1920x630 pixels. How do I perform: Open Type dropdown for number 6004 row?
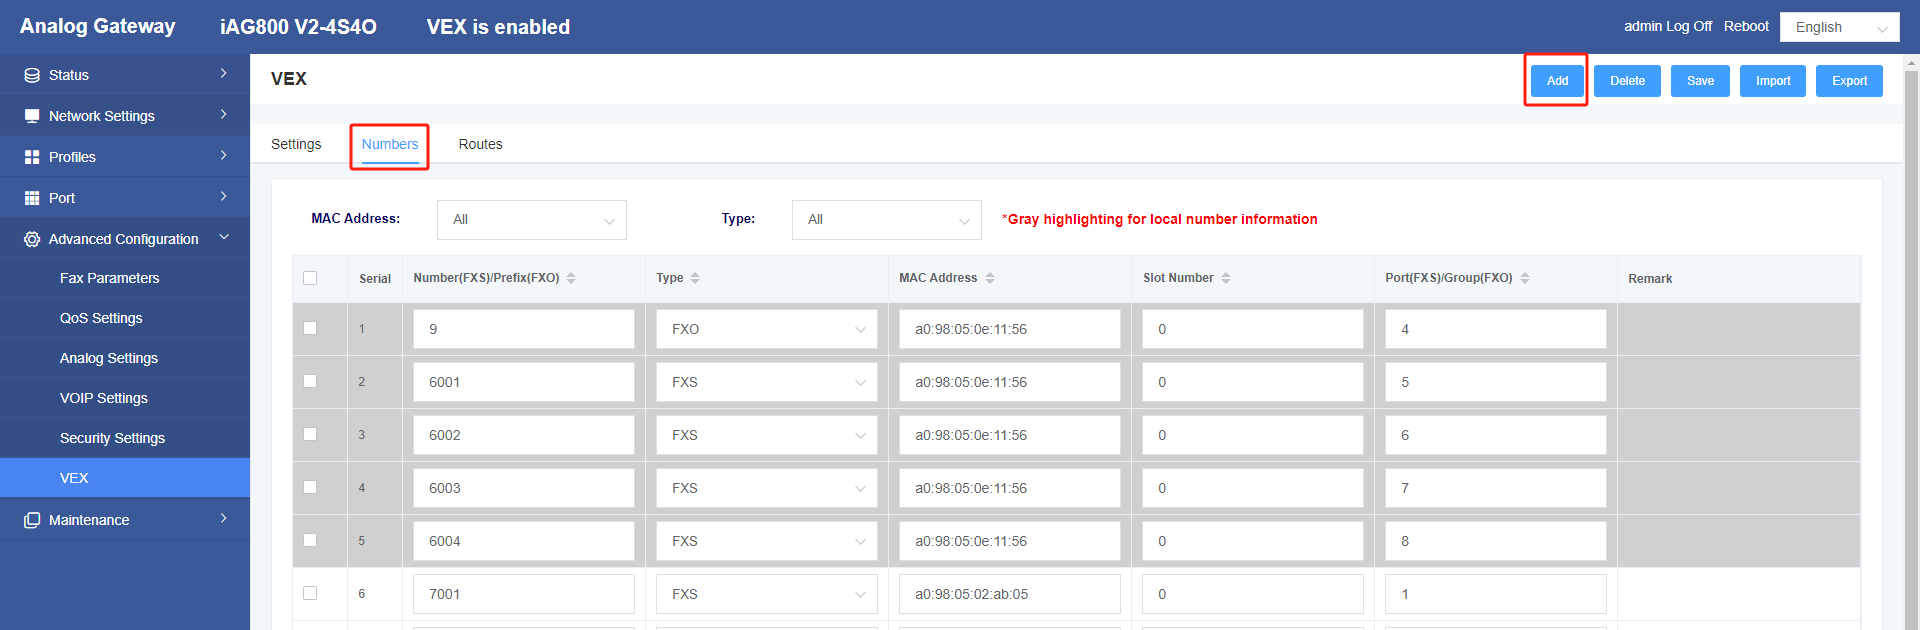[x=767, y=541]
